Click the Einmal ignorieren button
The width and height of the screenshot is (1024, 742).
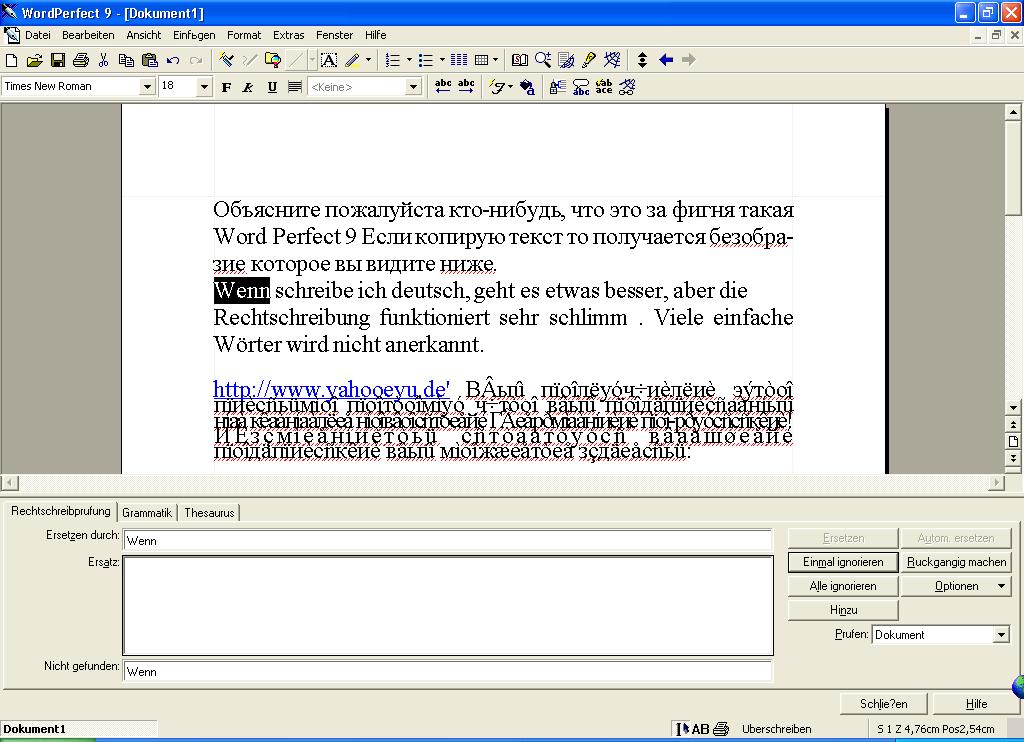[x=843, y=562]
